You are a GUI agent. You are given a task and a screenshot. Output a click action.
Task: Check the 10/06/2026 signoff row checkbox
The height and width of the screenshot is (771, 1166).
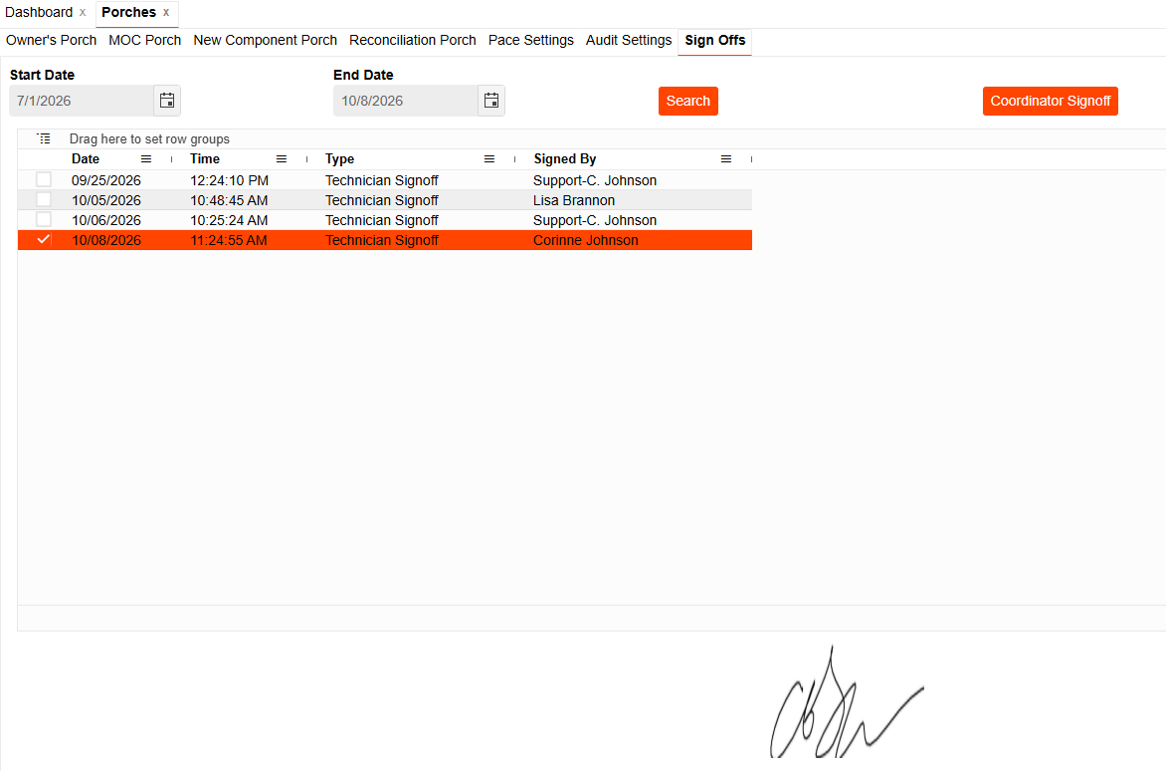44,220
